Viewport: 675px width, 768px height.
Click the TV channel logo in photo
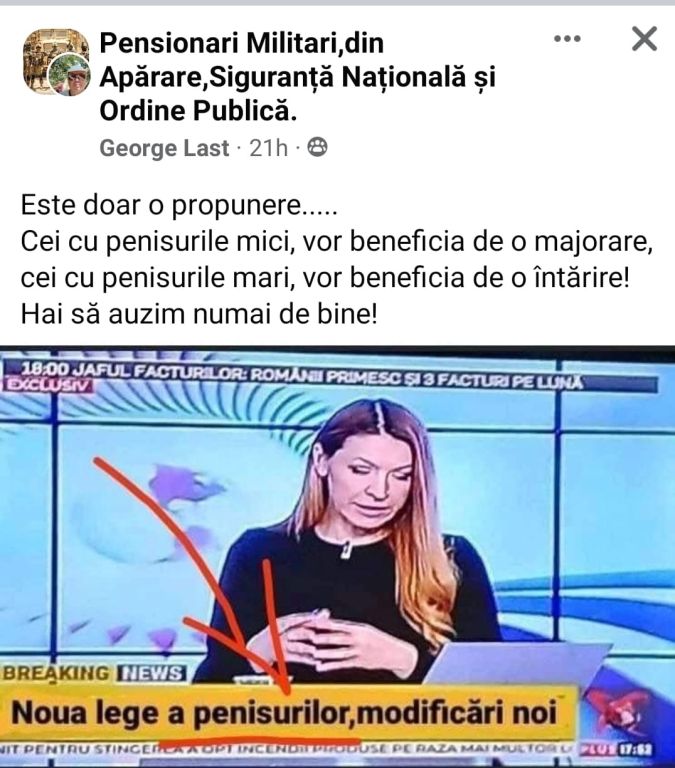(618, 712)
